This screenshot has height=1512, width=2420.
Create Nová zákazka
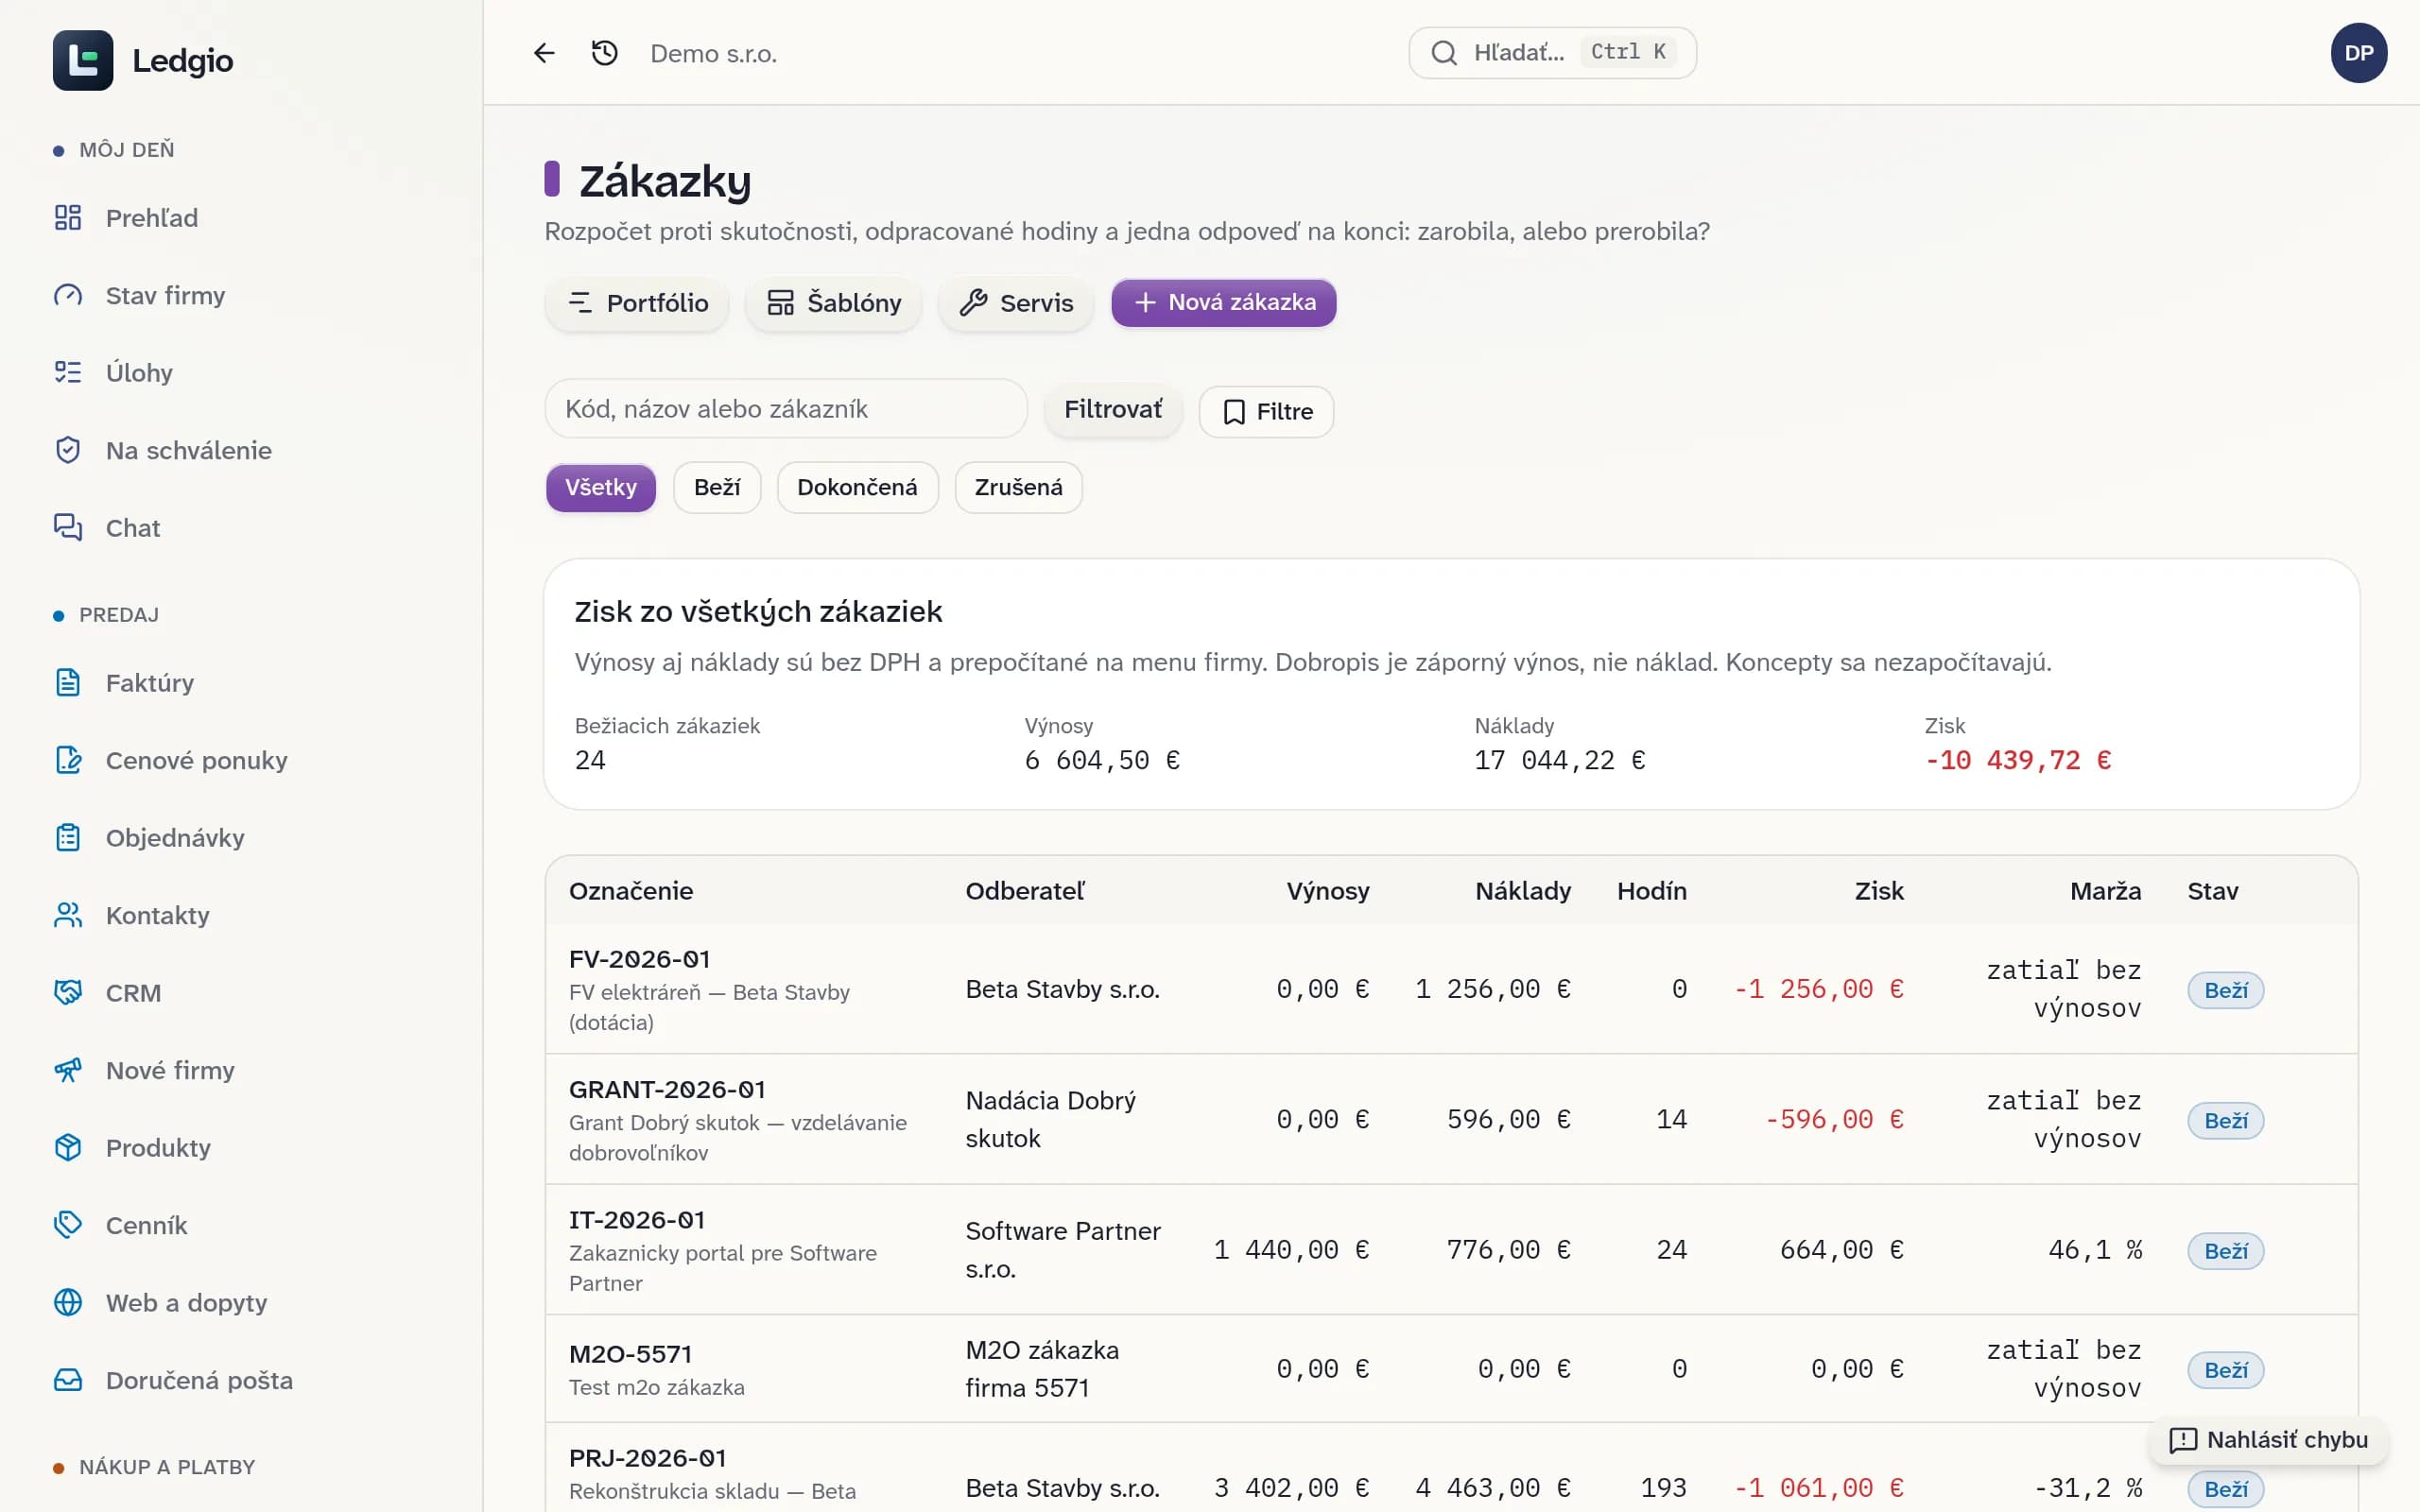pyautogui.click(x=1224, y=303)
